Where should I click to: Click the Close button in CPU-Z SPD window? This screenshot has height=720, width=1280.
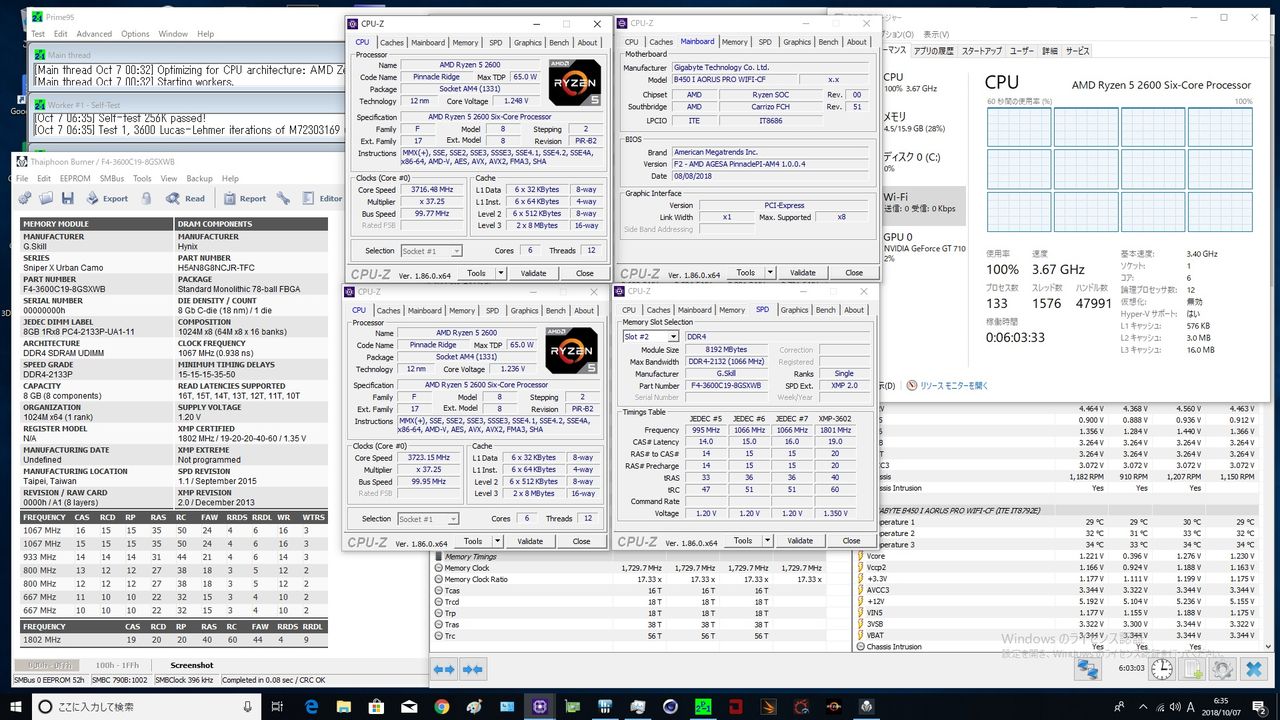(x=851, y=541)
